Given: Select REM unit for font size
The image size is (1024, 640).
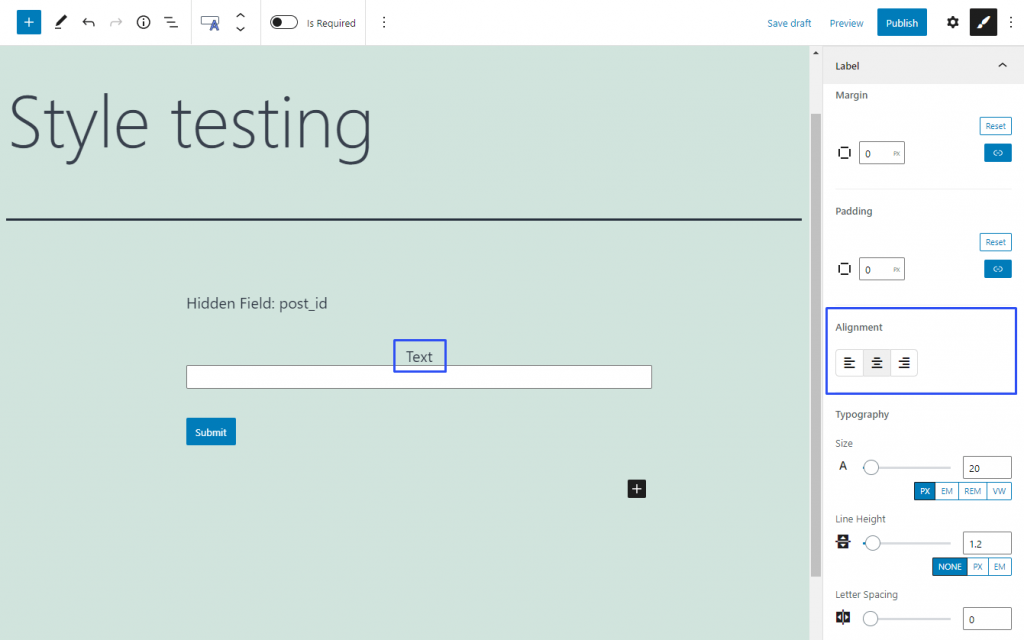Looking at the screenshot, I should [x=972, y=491].
